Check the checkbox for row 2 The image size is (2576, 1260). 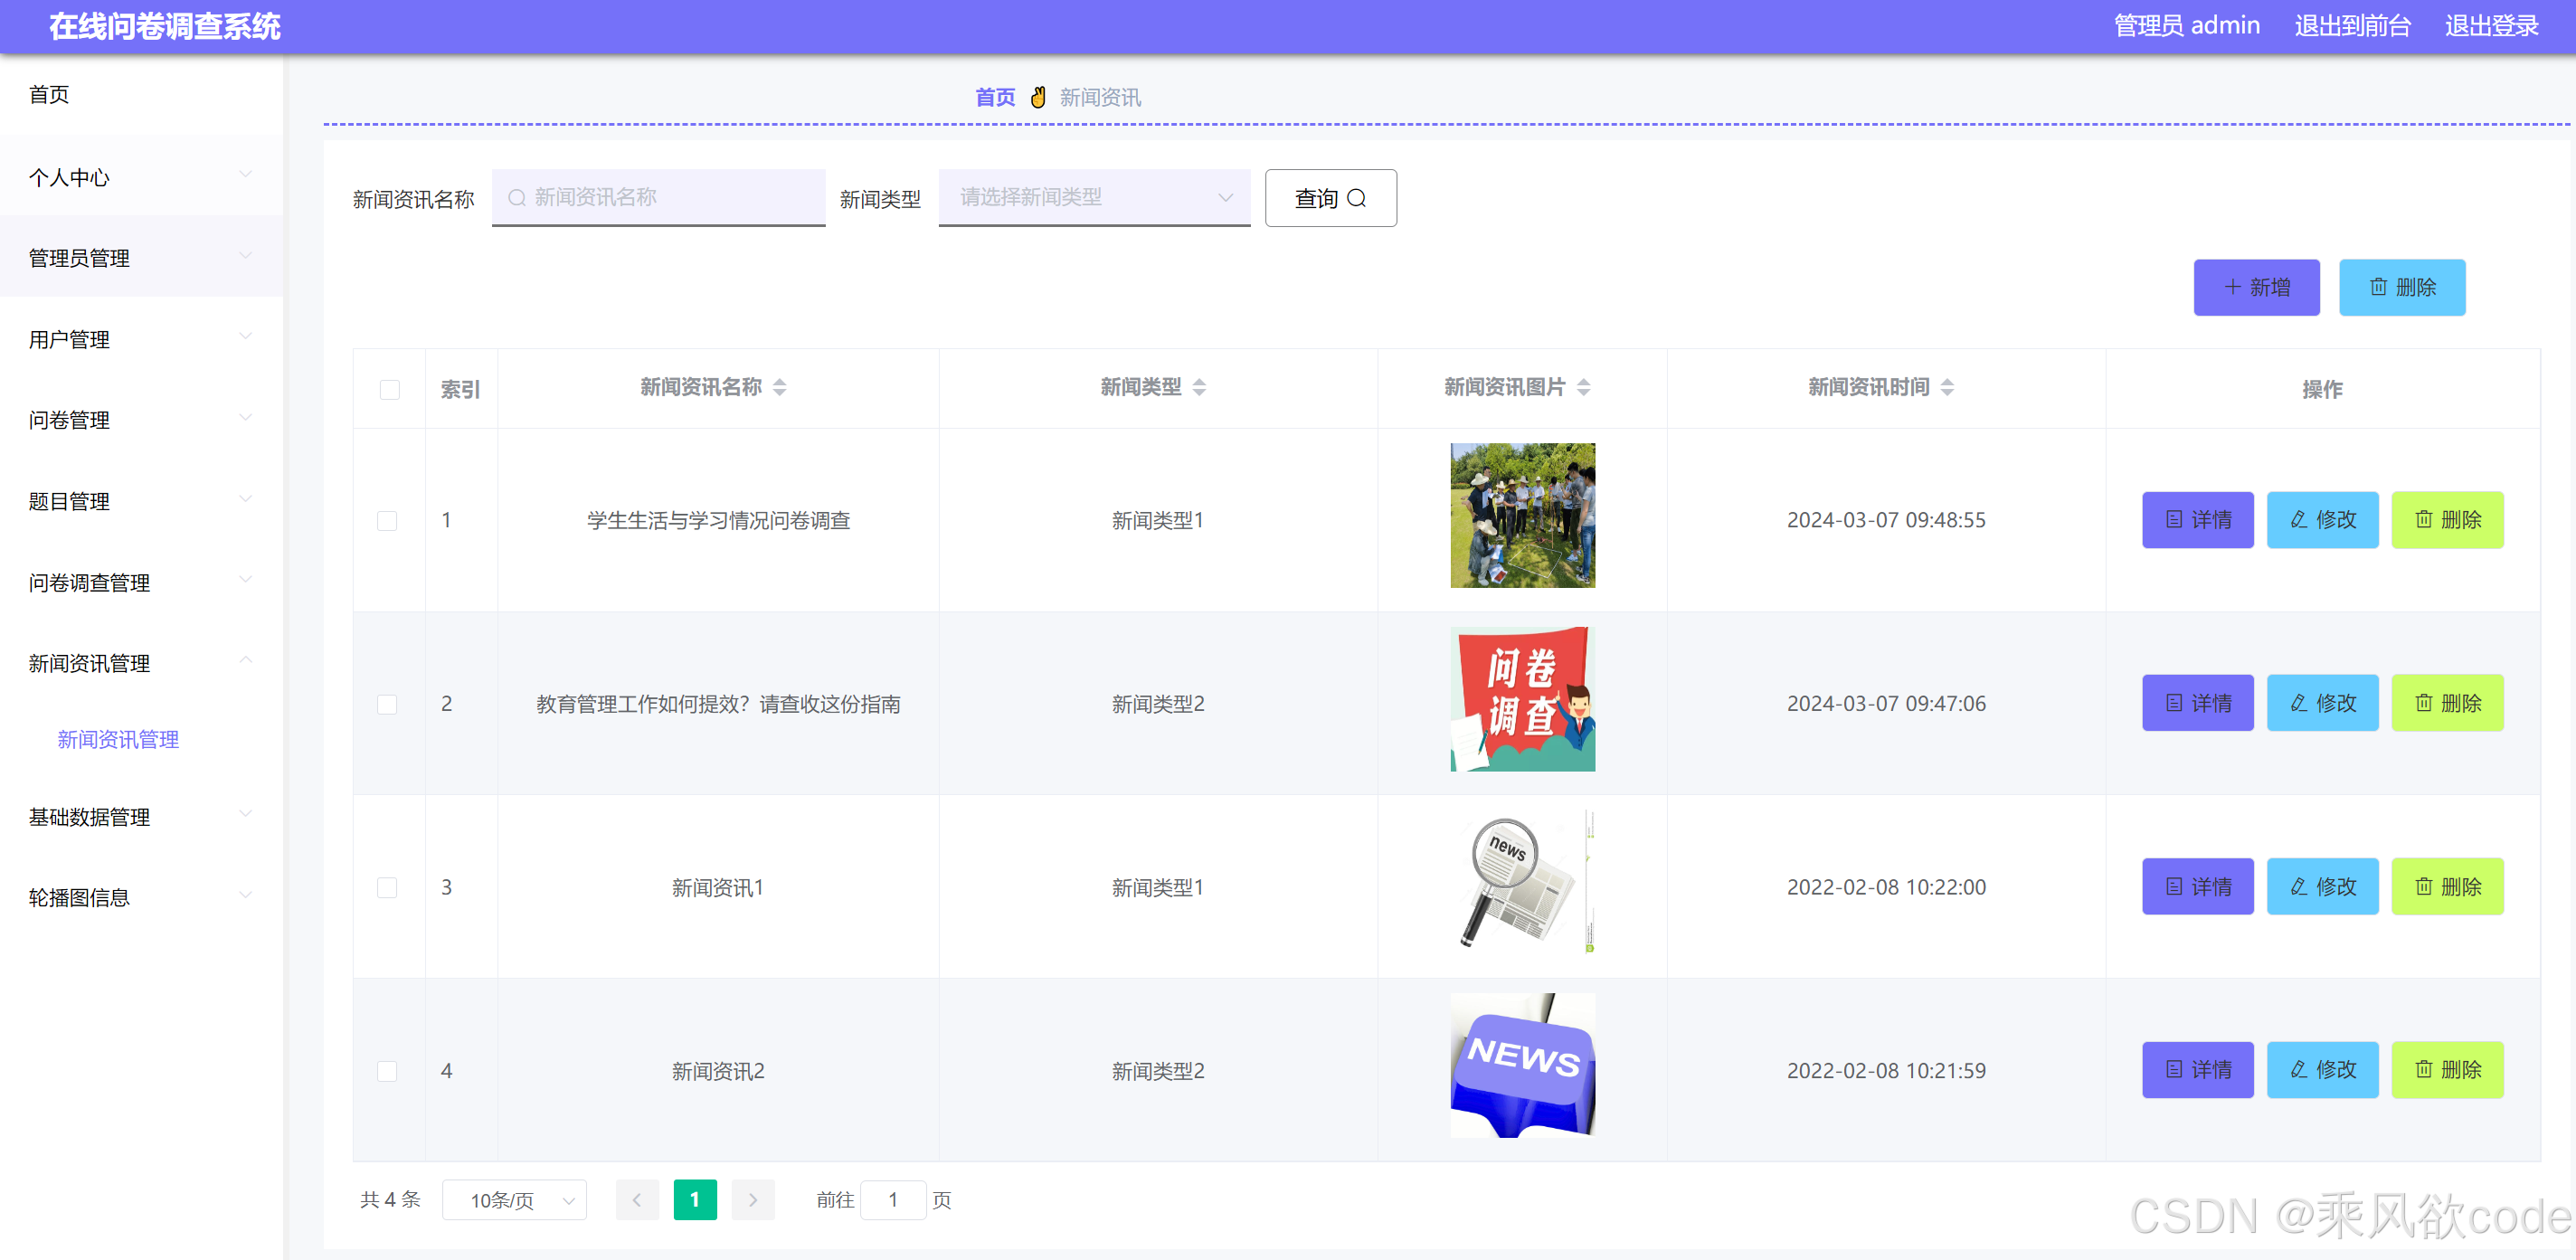point(388,704)
